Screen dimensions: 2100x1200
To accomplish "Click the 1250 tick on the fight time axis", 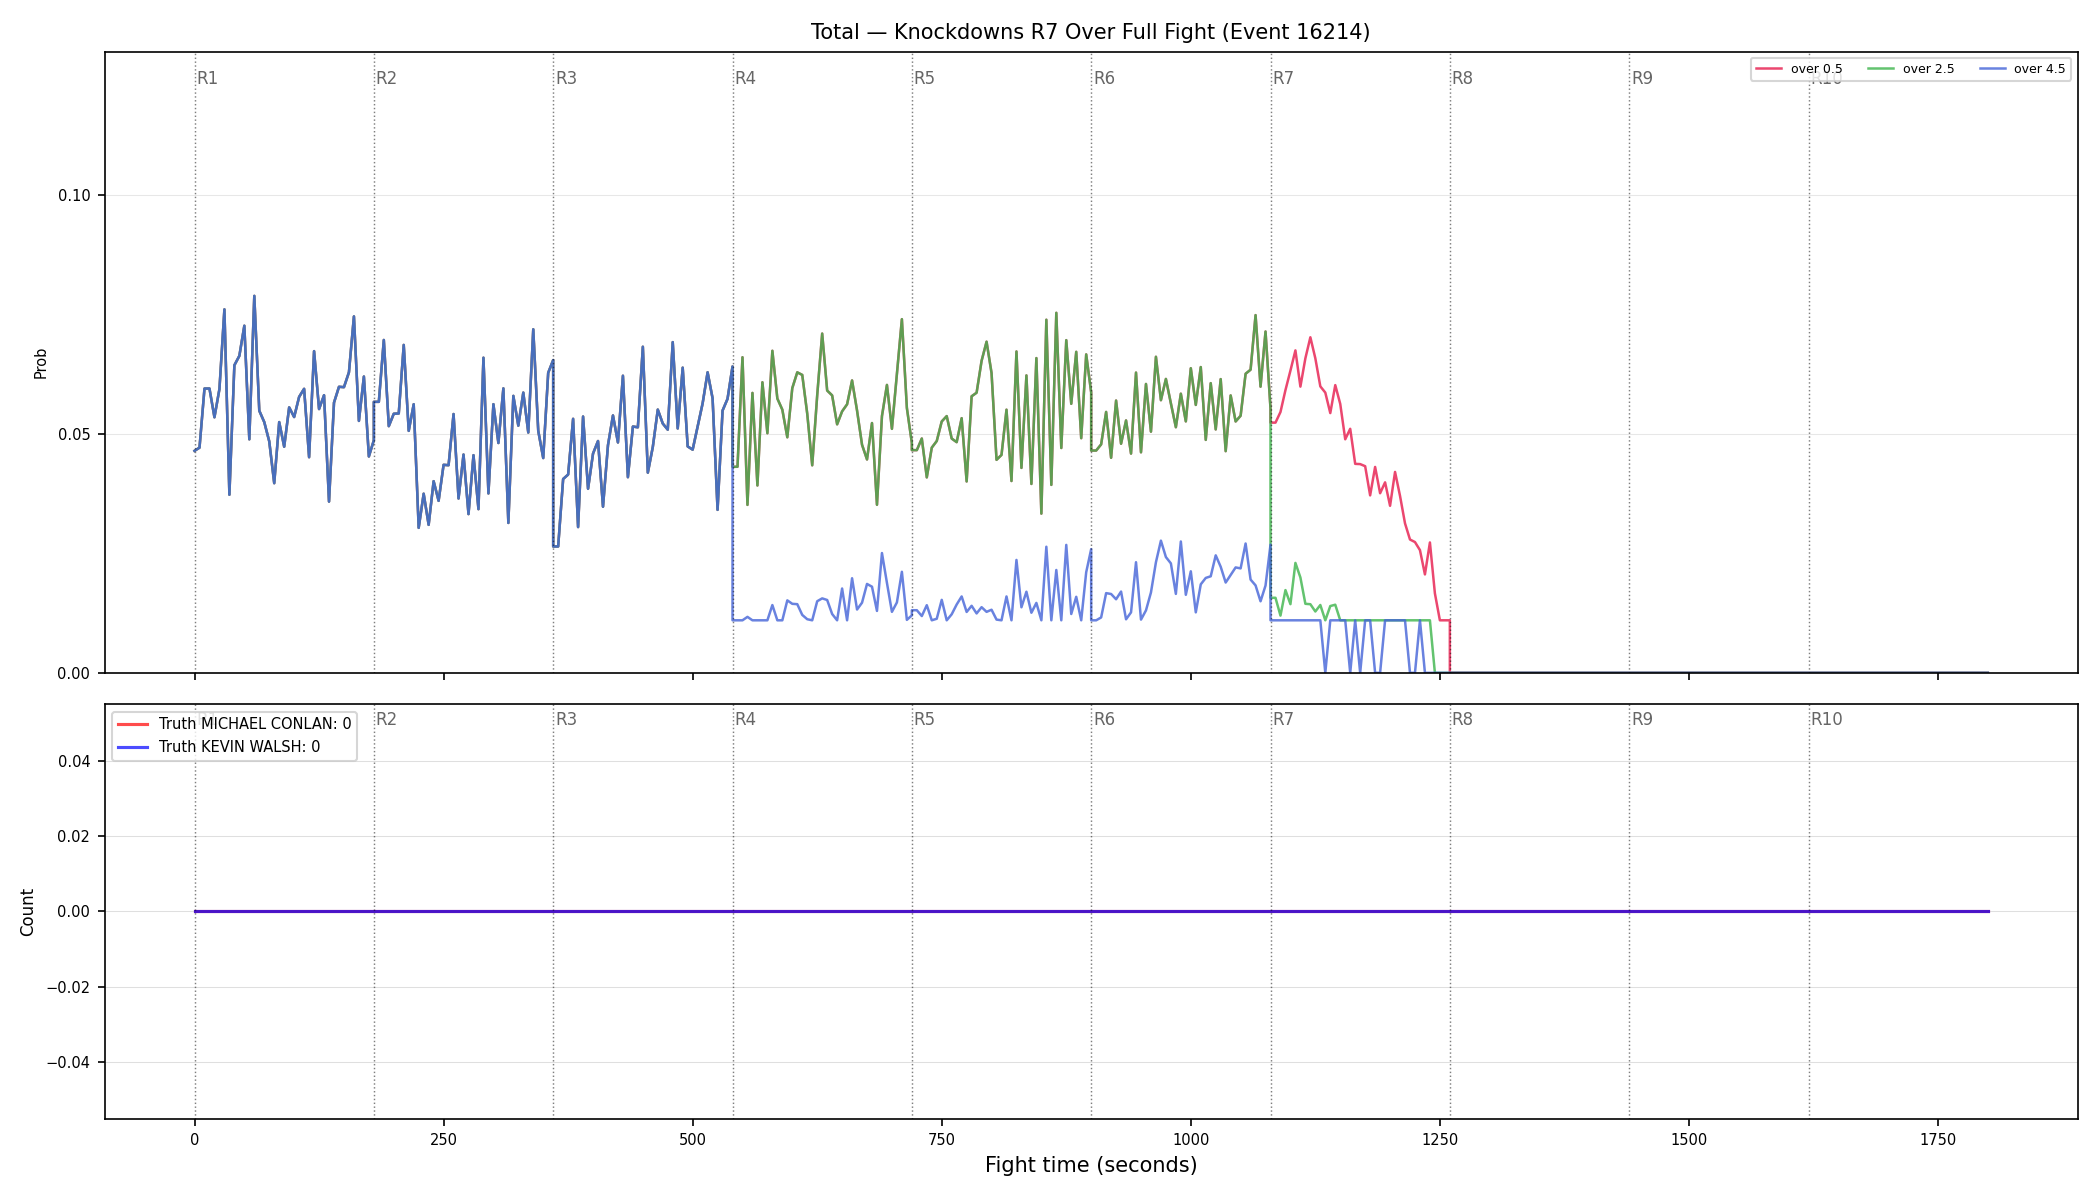I will click(x=1440, y=1139).
